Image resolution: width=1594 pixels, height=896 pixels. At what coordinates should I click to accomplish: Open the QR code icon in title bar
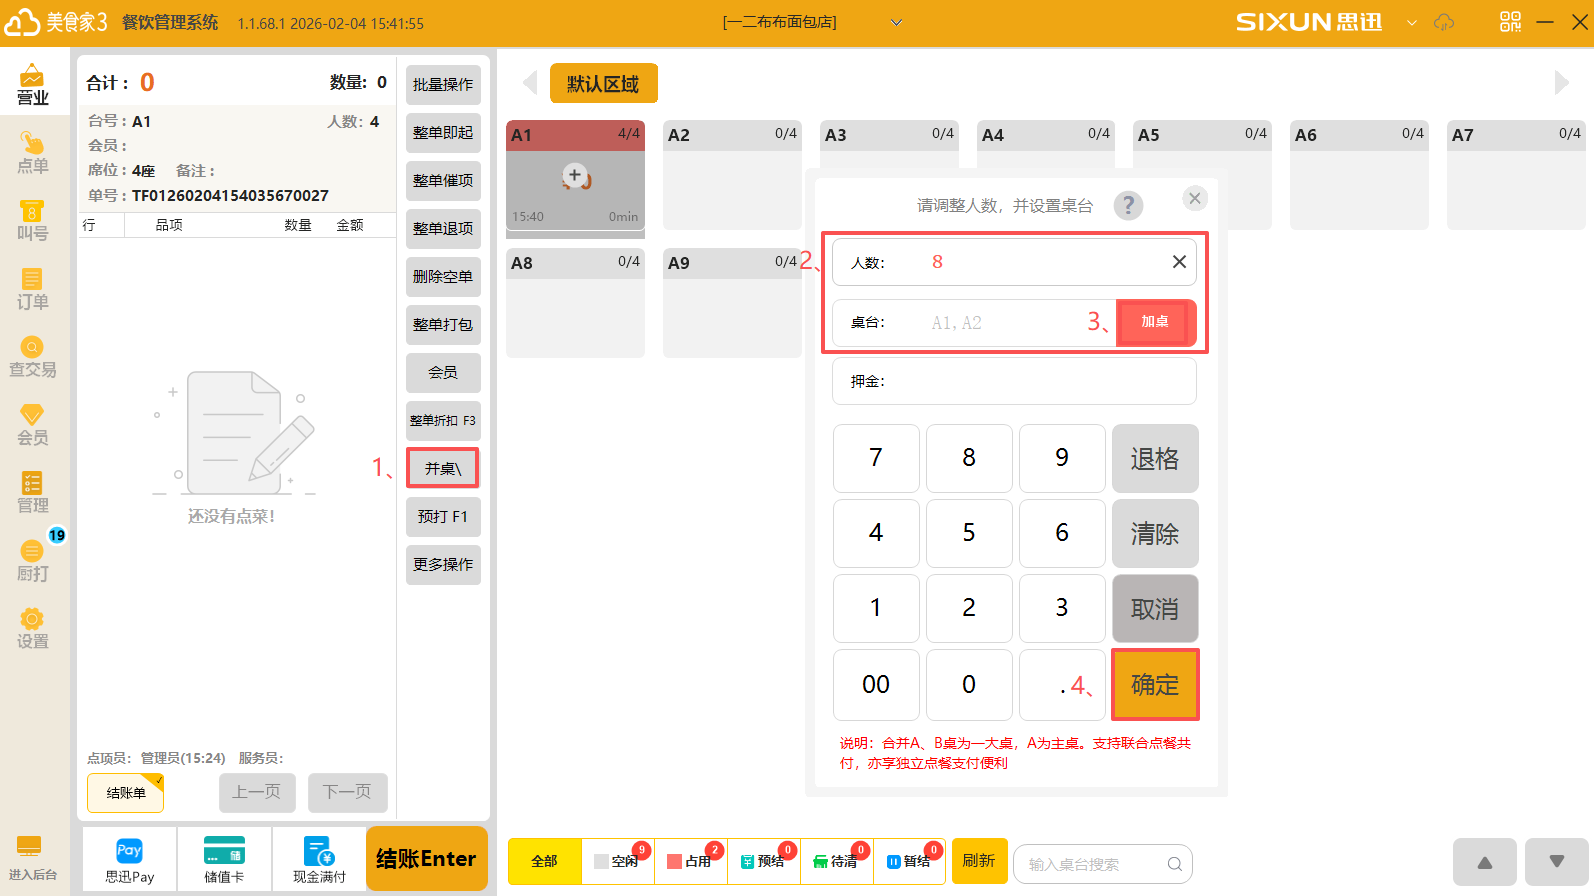click(x=1510, y=22)
